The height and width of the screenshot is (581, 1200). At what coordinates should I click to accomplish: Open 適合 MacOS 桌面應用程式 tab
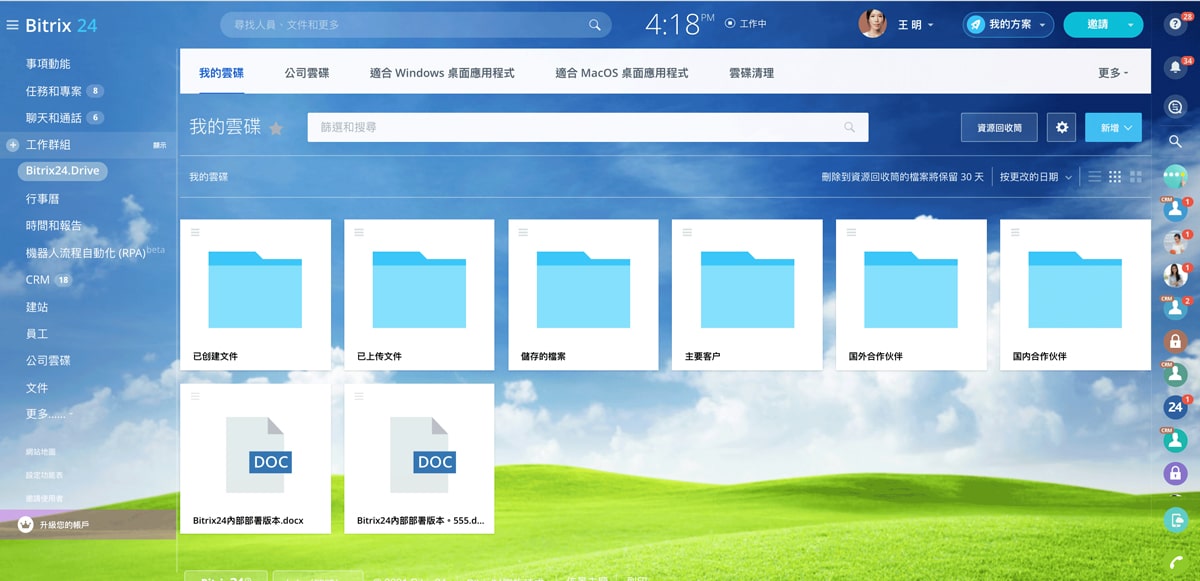tap(622, 73)
